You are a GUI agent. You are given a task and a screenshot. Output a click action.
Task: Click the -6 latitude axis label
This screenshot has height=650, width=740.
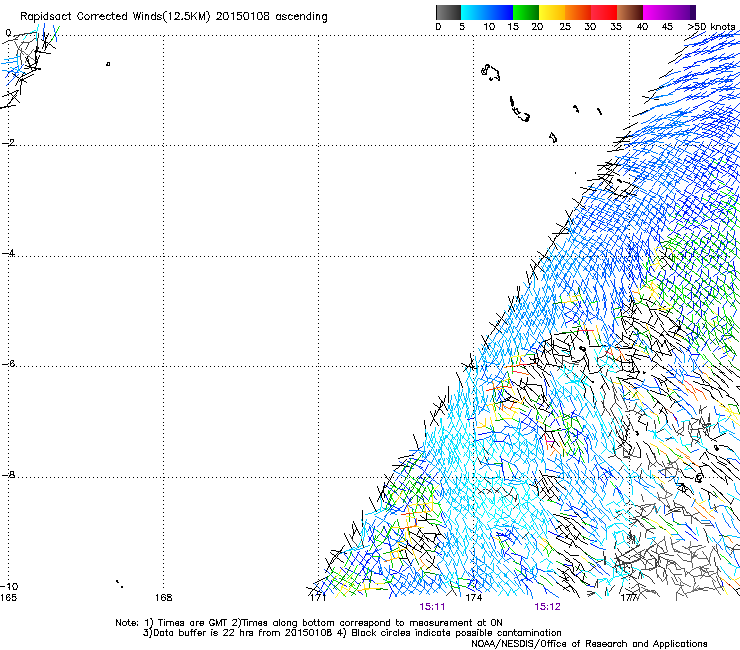point(8,363)
